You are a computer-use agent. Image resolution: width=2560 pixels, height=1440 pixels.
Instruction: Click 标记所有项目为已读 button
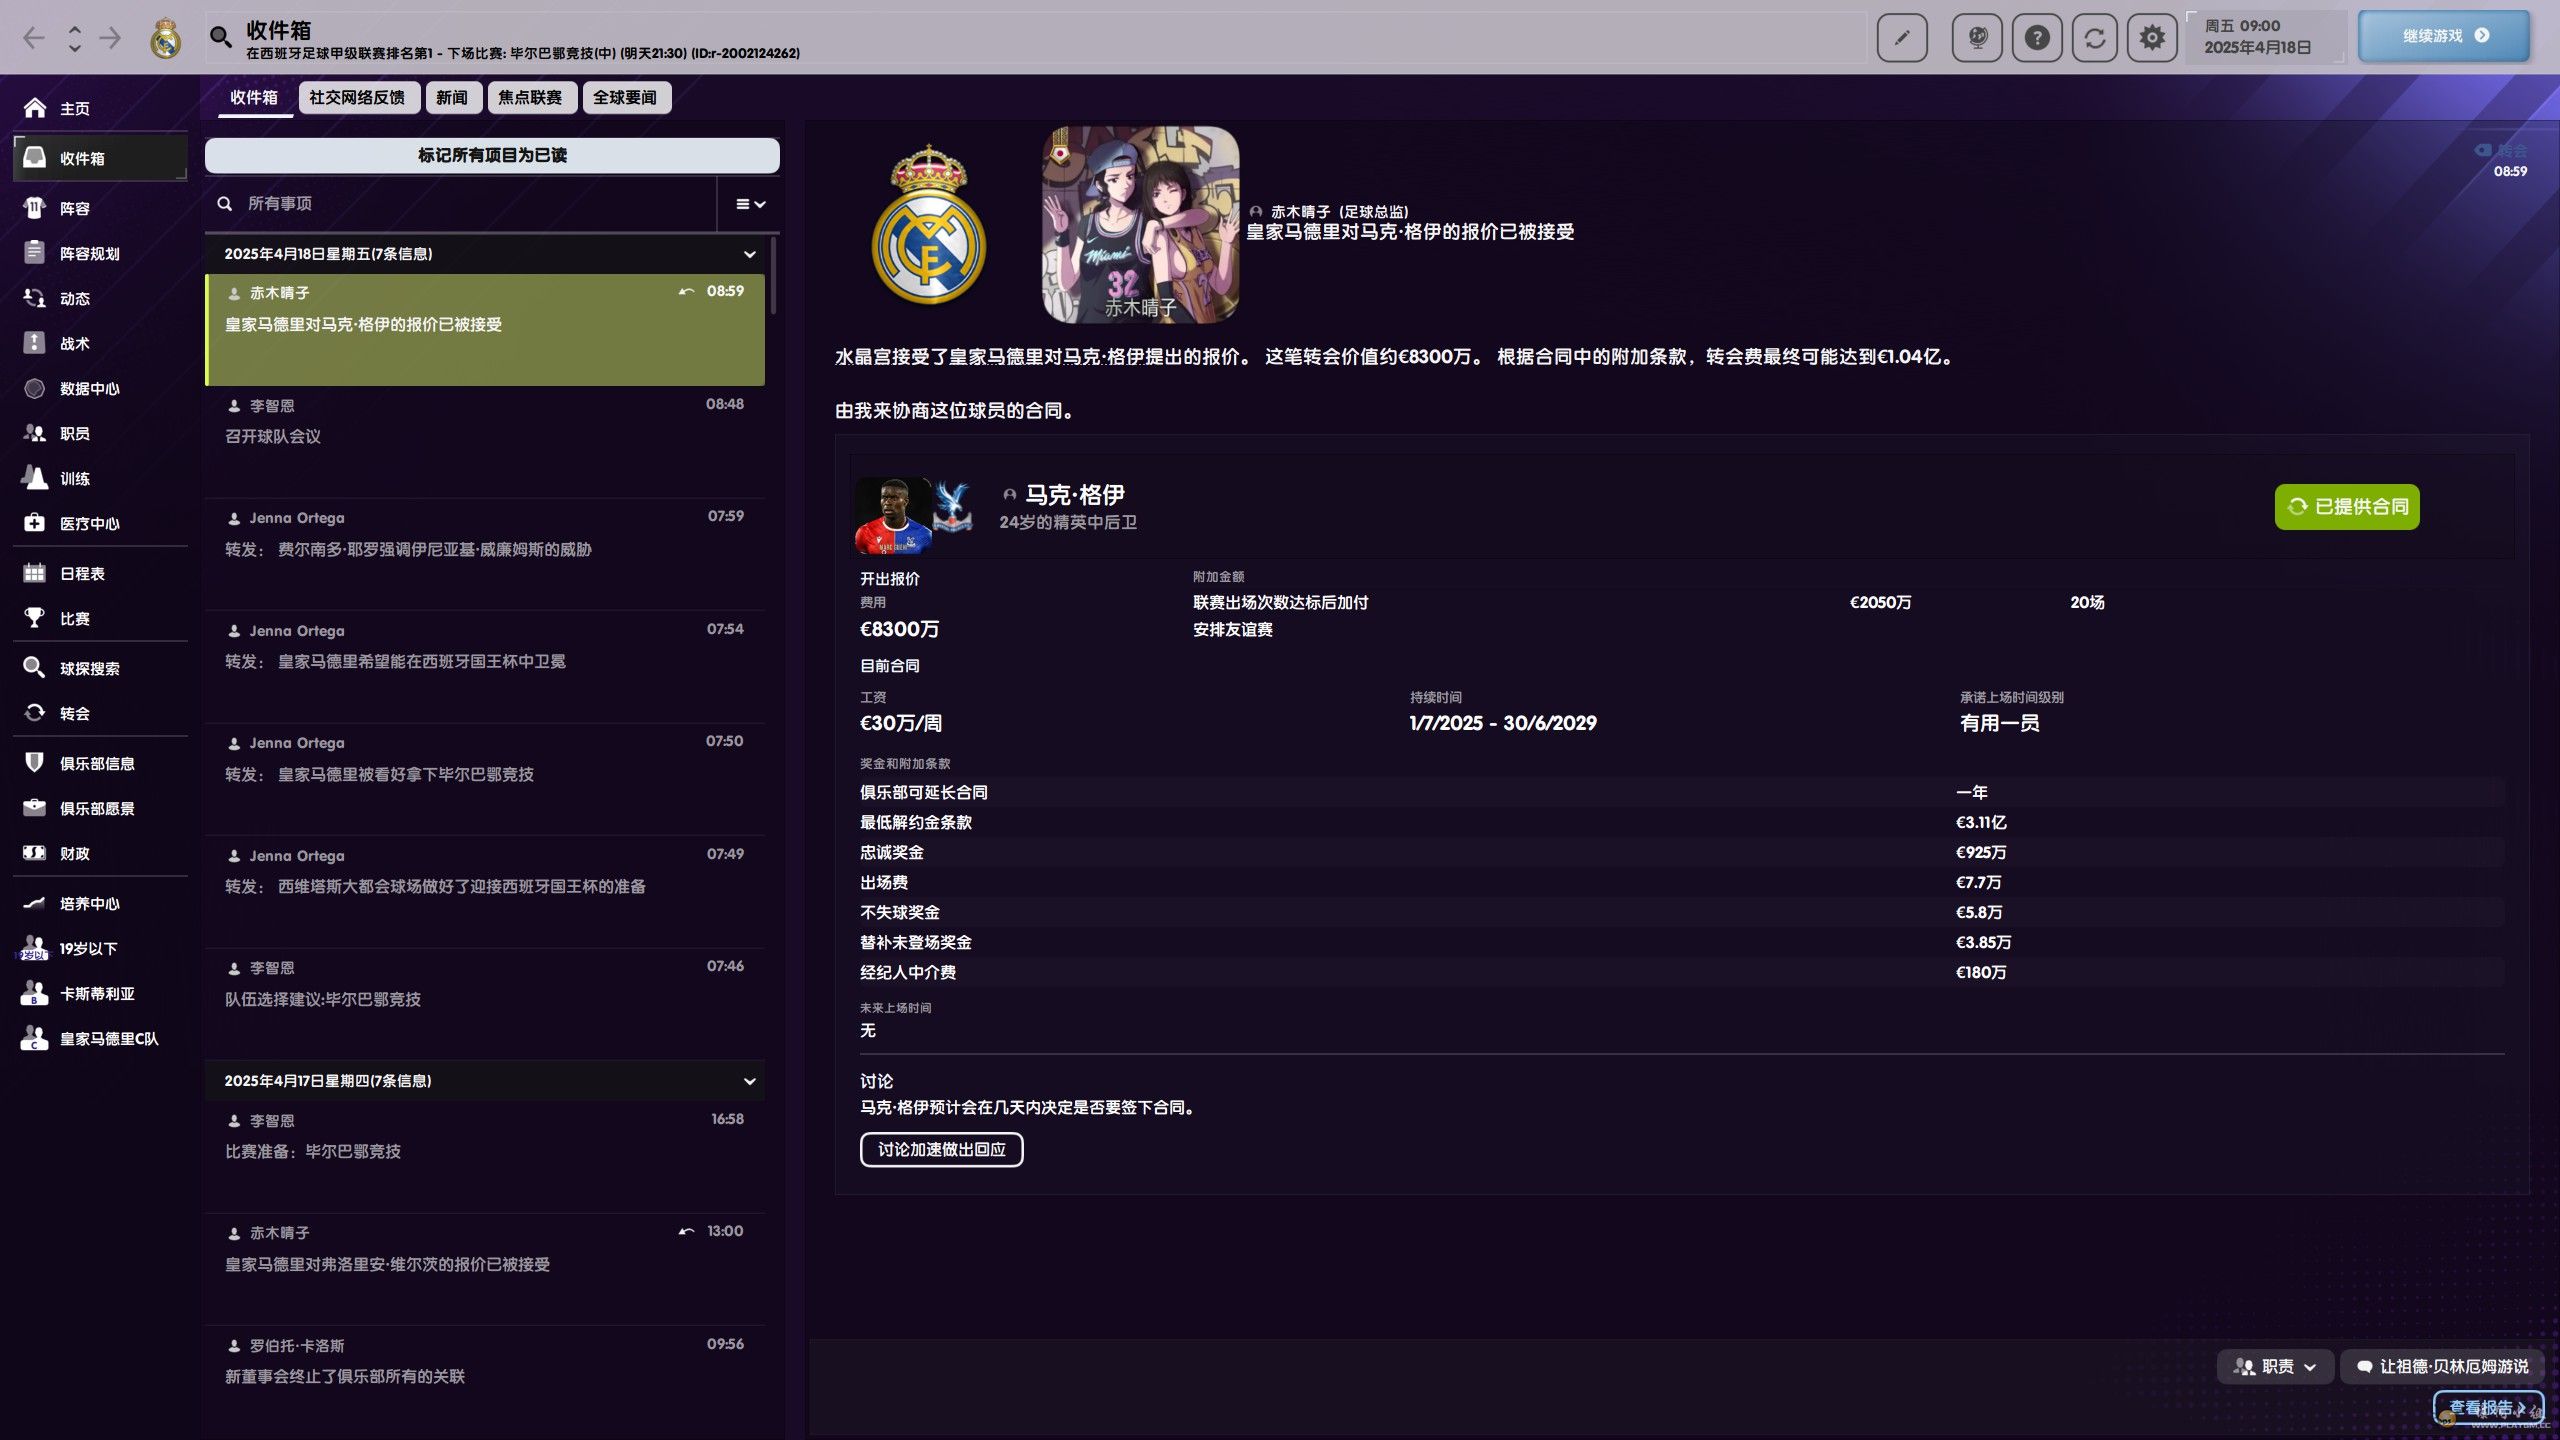(x=492, y=155)
